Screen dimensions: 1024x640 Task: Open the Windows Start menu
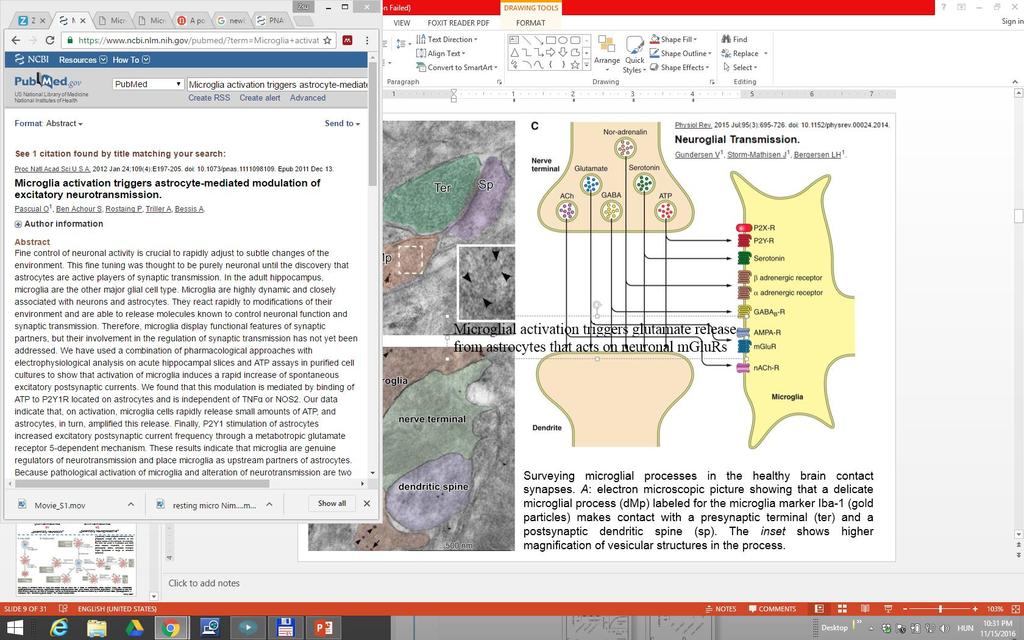coord(14,628)
